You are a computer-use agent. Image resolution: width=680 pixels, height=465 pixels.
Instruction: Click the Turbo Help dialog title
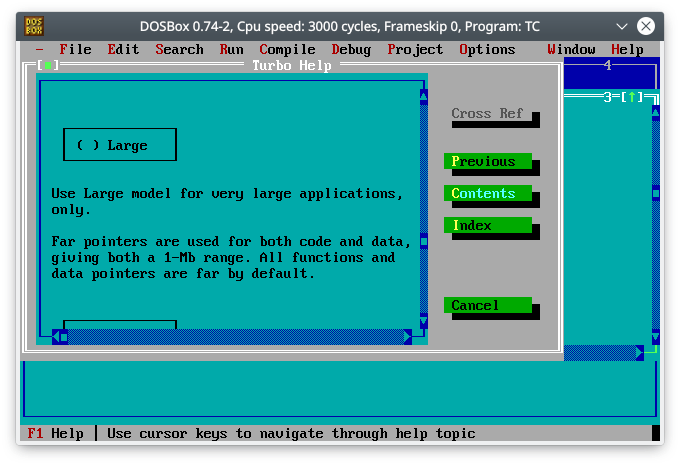pos(292,65)
